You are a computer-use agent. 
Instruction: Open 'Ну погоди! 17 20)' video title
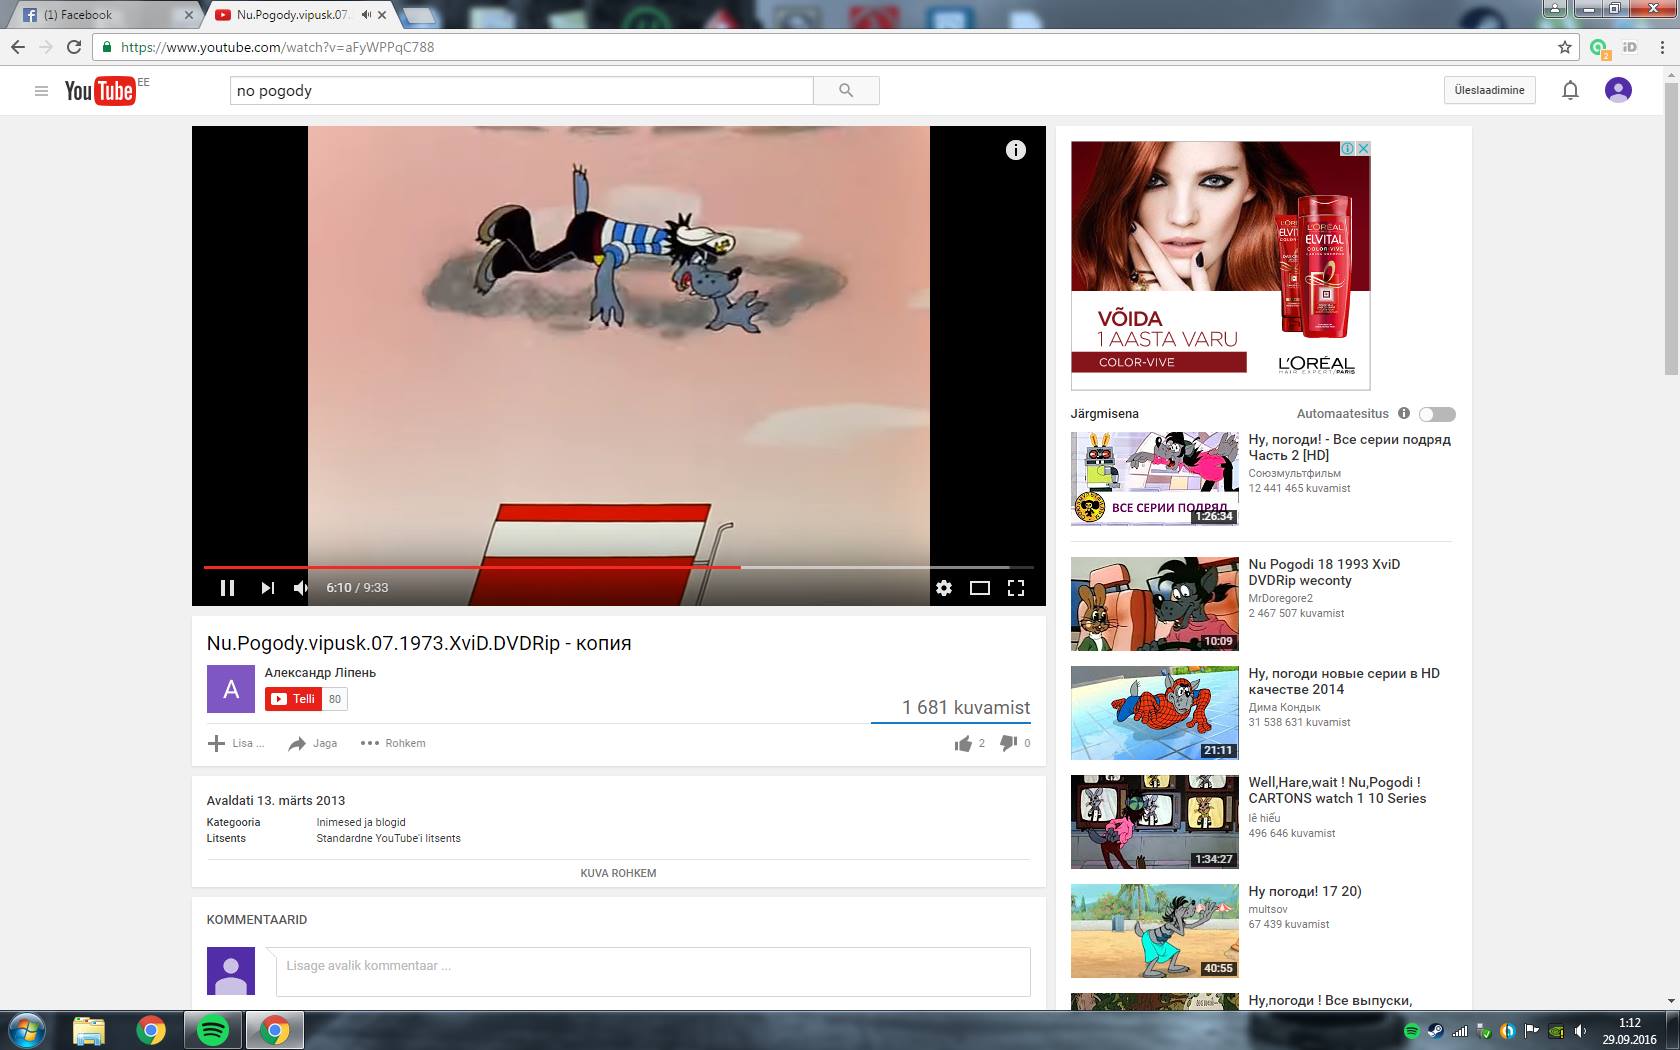click(1305, 891)
